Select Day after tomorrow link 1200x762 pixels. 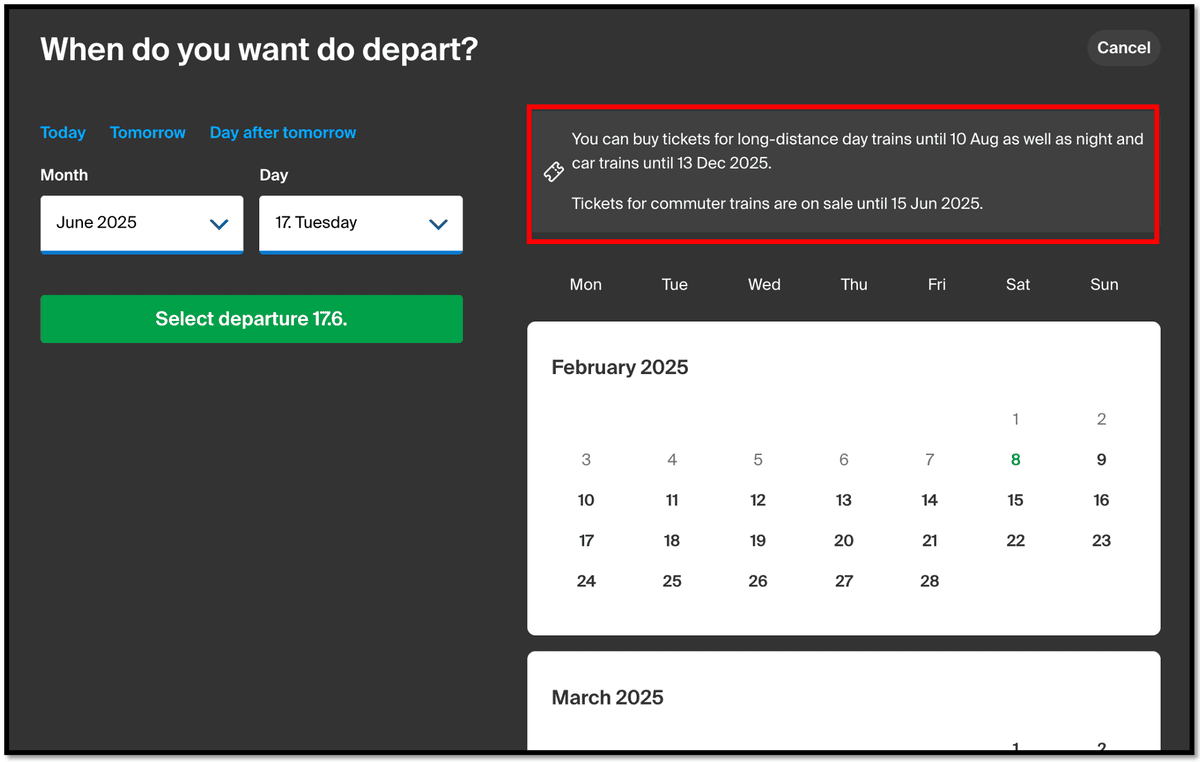283,132
